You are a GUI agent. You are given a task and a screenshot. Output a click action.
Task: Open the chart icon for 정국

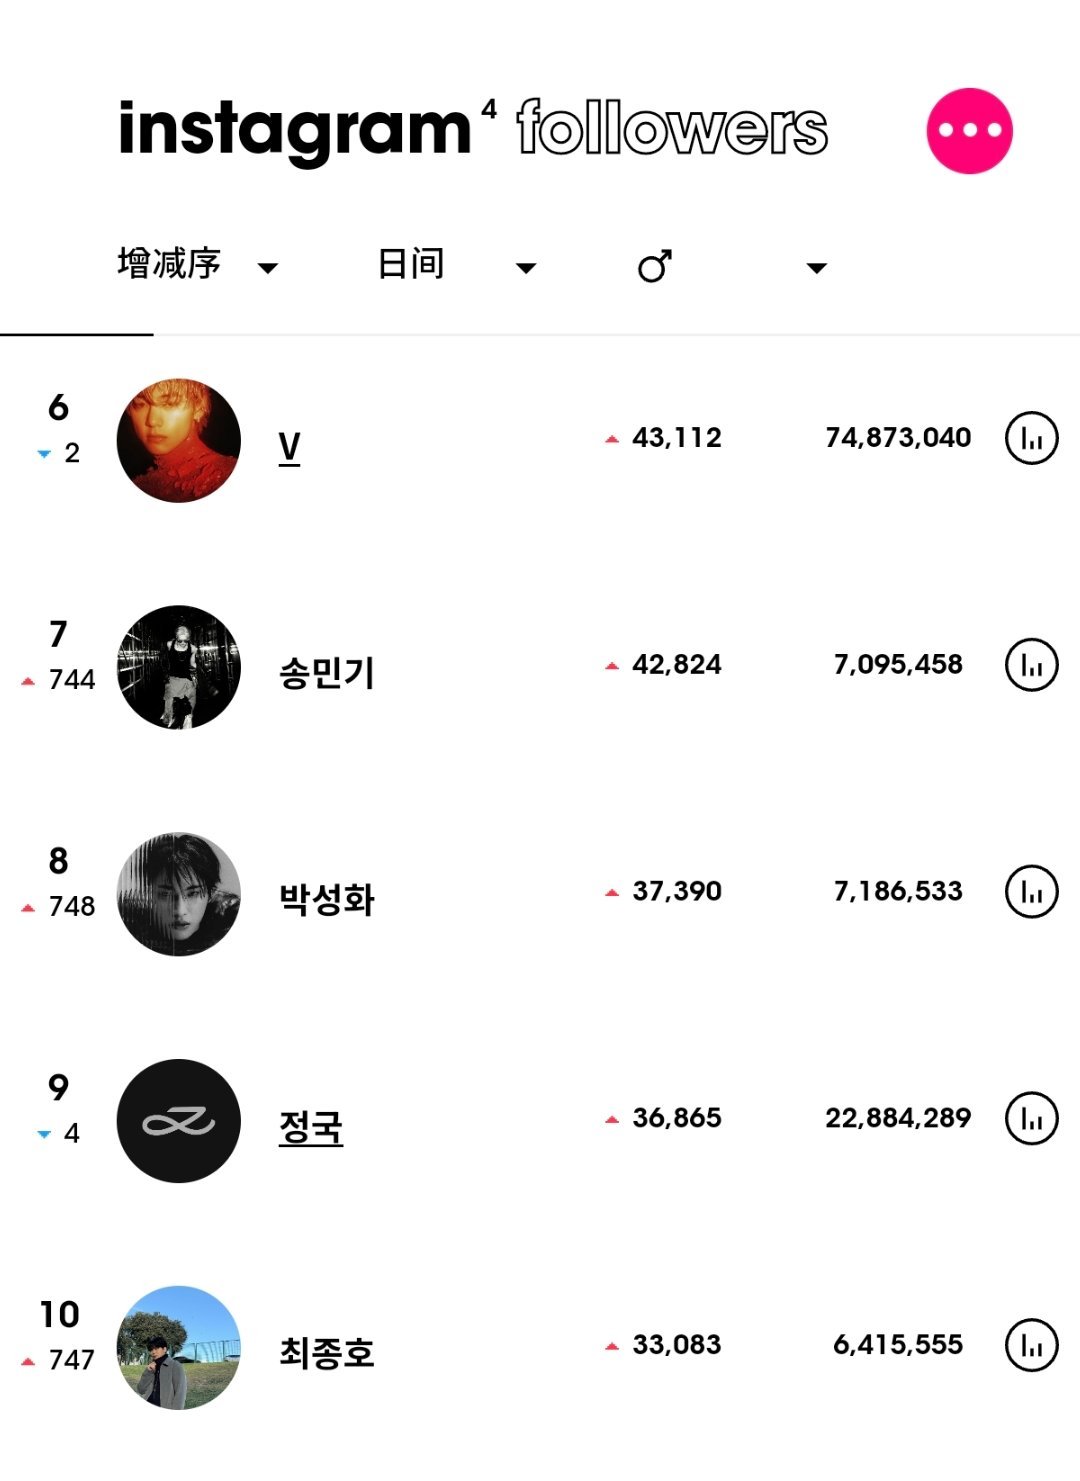pyautogui.click(x=1031, y=1118)
